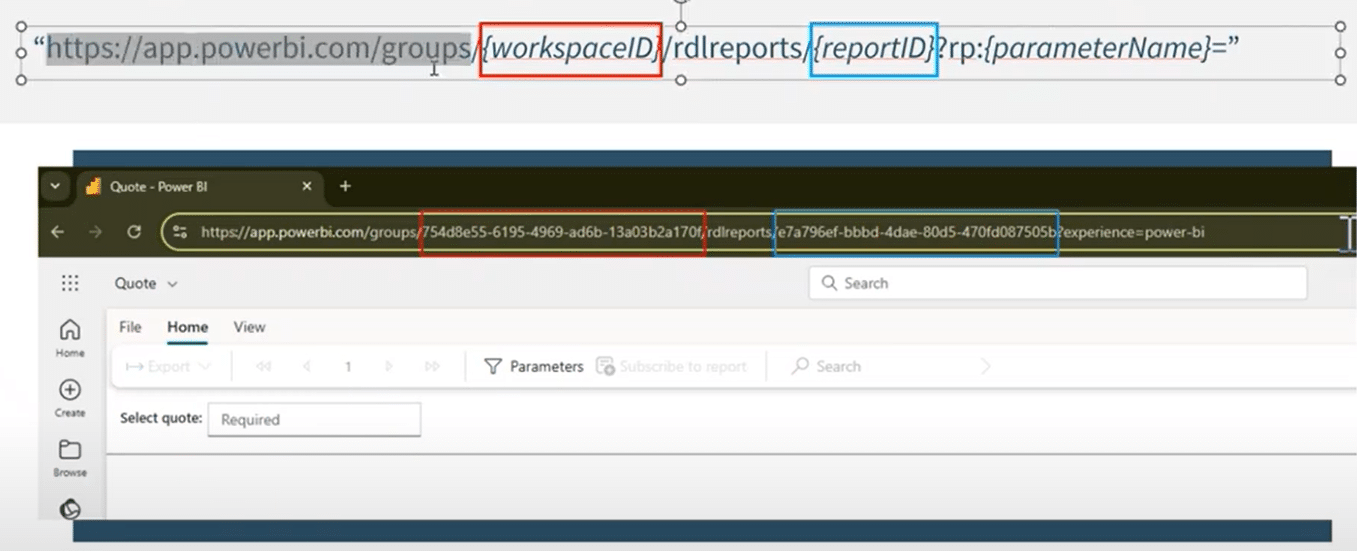Close the Quote - Power BI tab
Screen dimensions: 1357x551
pyautogui.click(x=307, y=187)
